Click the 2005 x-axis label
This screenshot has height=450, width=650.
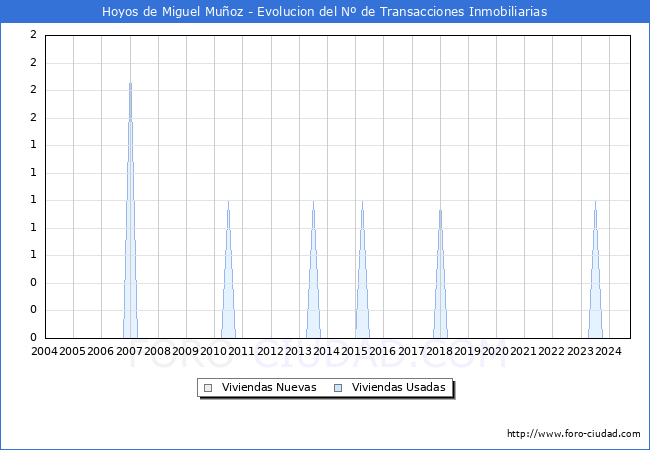73,351
